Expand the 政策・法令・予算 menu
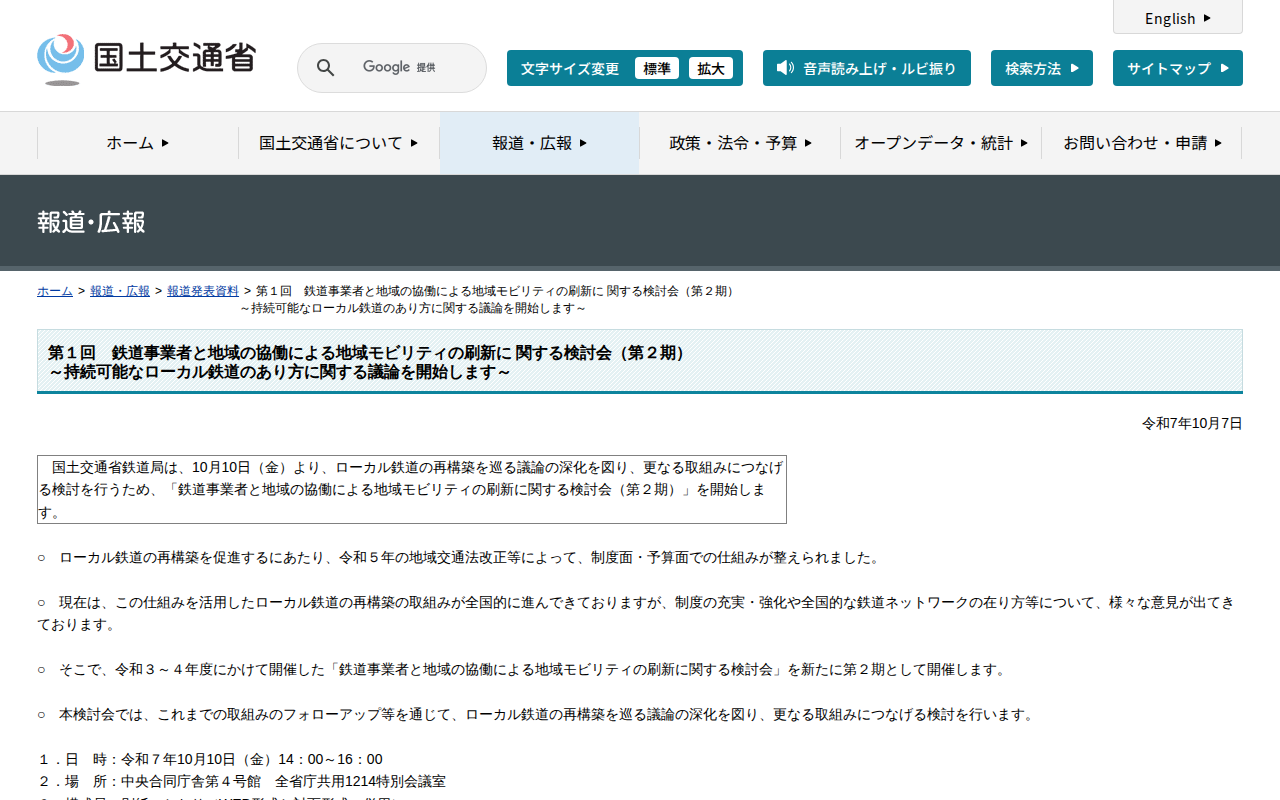1280x800 pixels. [740, 143]
